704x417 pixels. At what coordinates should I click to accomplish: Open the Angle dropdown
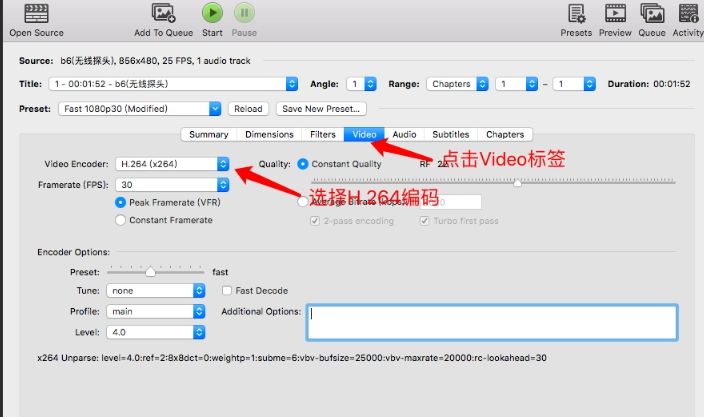(361, 84)
